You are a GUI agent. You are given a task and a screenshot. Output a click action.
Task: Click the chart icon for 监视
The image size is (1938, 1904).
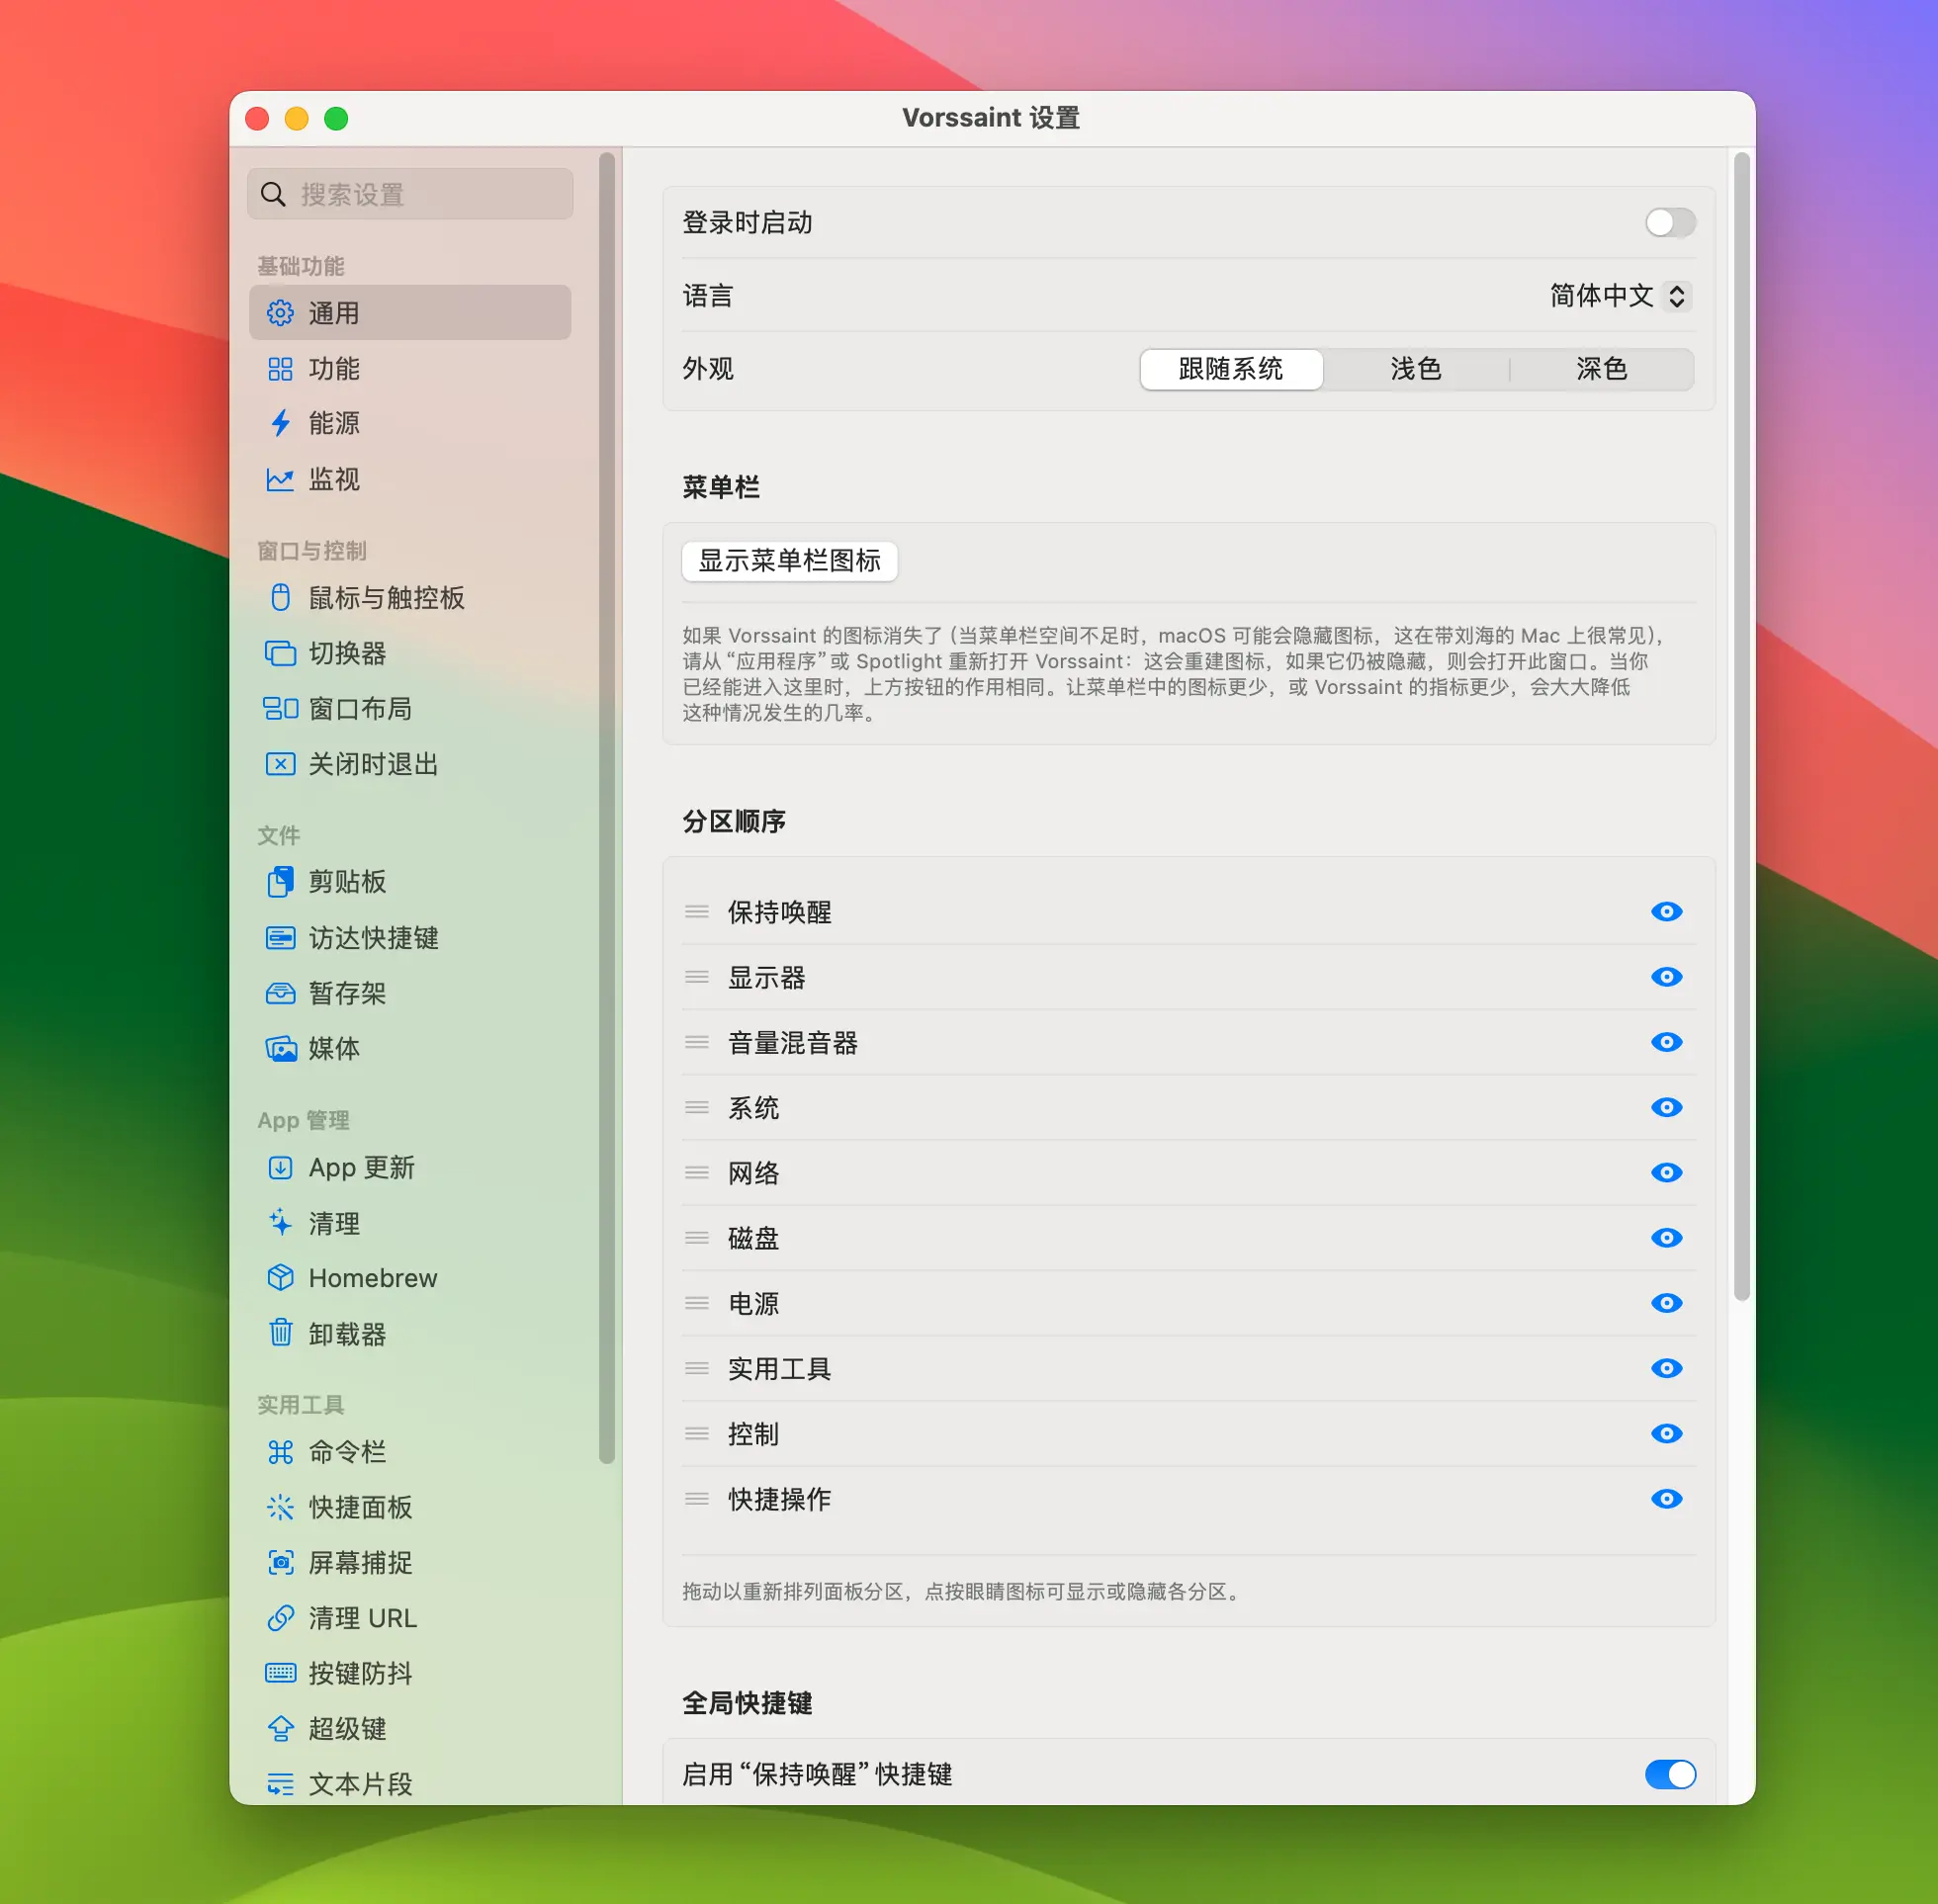[x=280, y=480]
